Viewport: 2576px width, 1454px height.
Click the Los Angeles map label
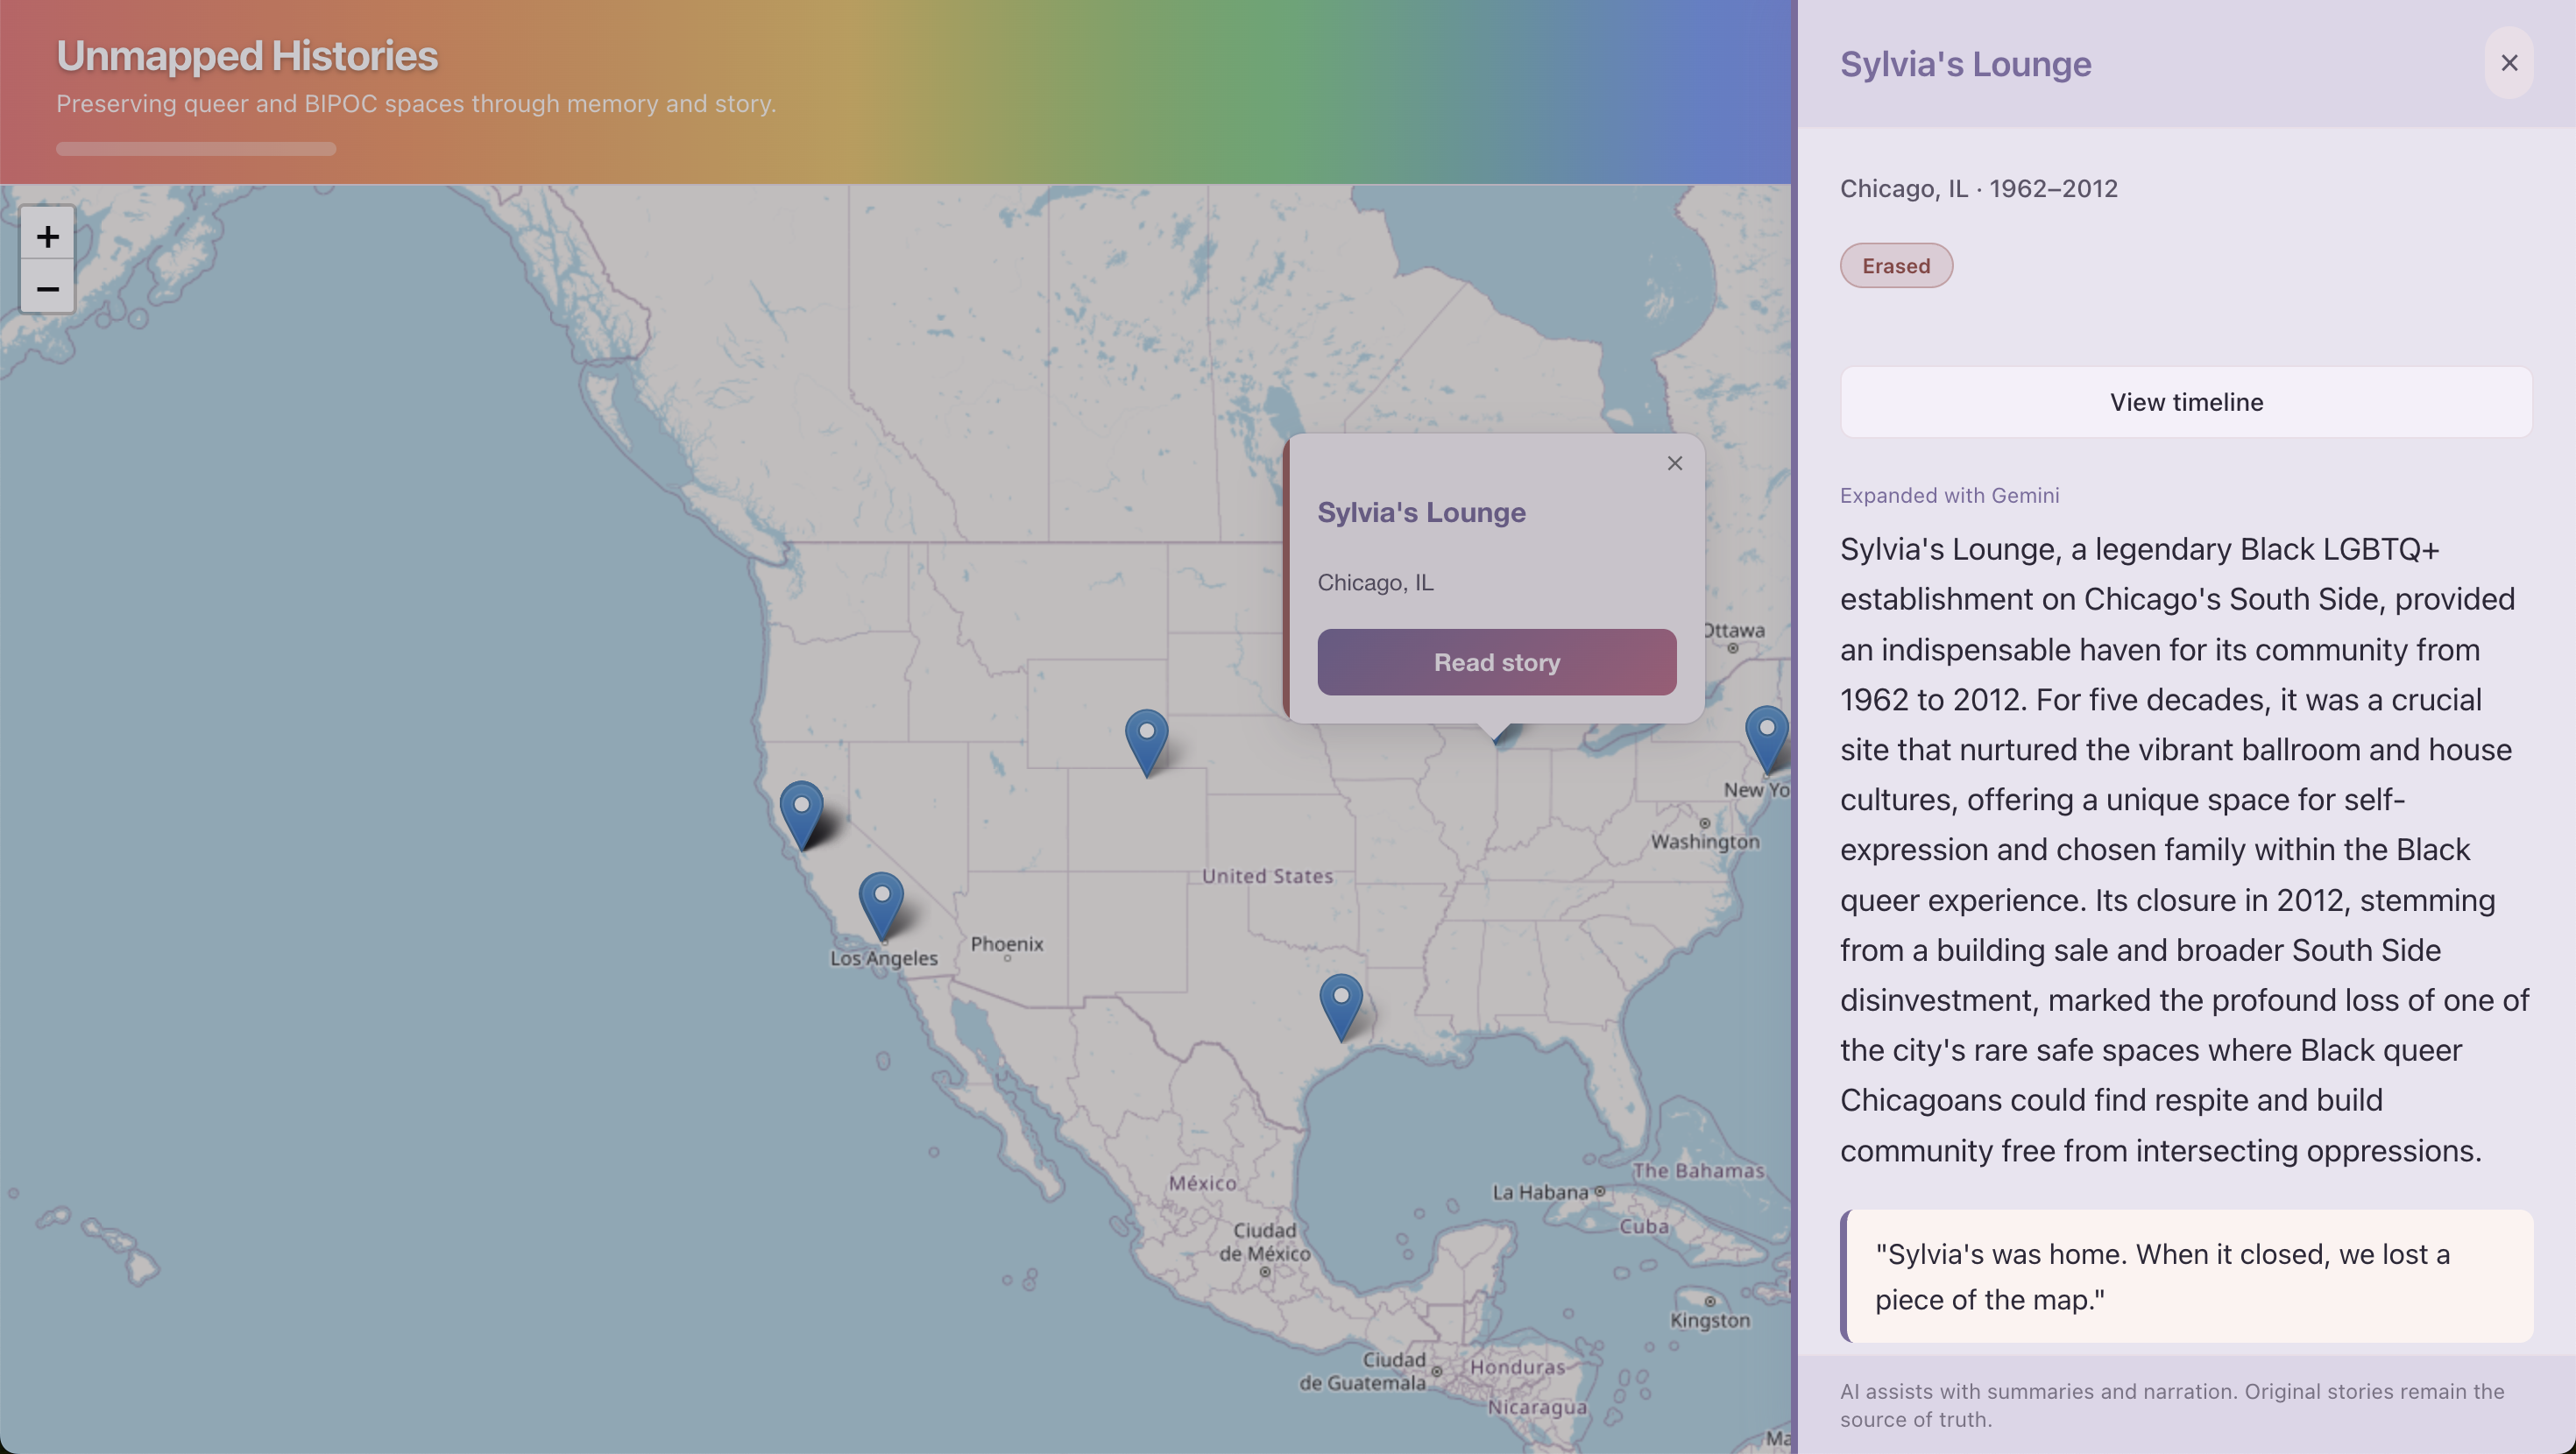coord(884,958)
